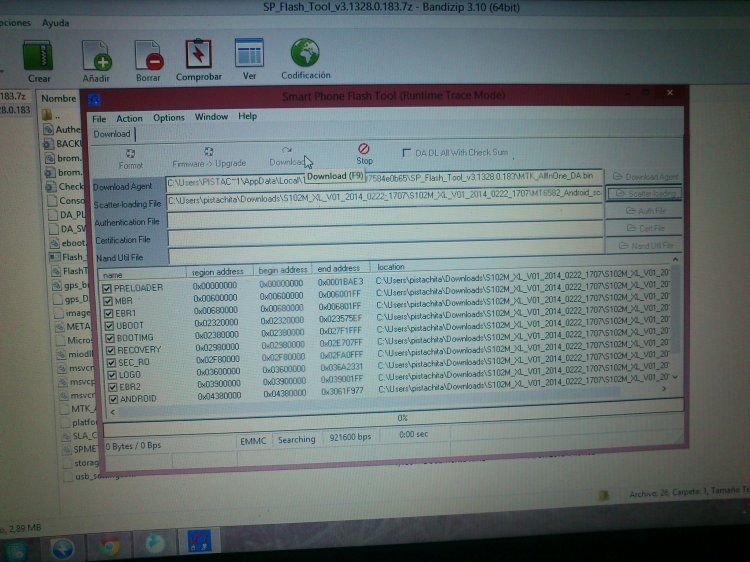Click the begin address column header

pyautogui.click(x=283, y=270)
